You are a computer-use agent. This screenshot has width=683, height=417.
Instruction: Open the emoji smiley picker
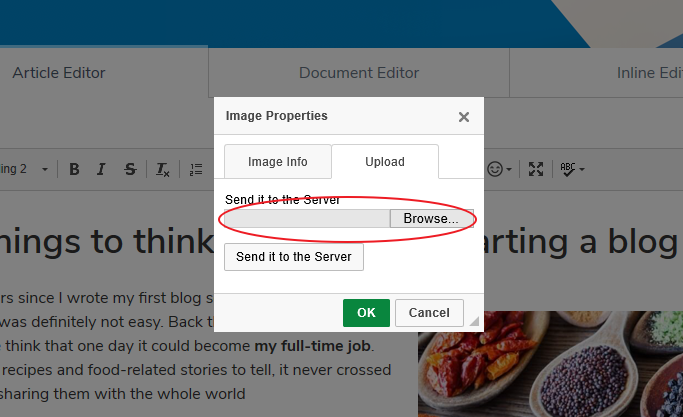pos(495,169)
